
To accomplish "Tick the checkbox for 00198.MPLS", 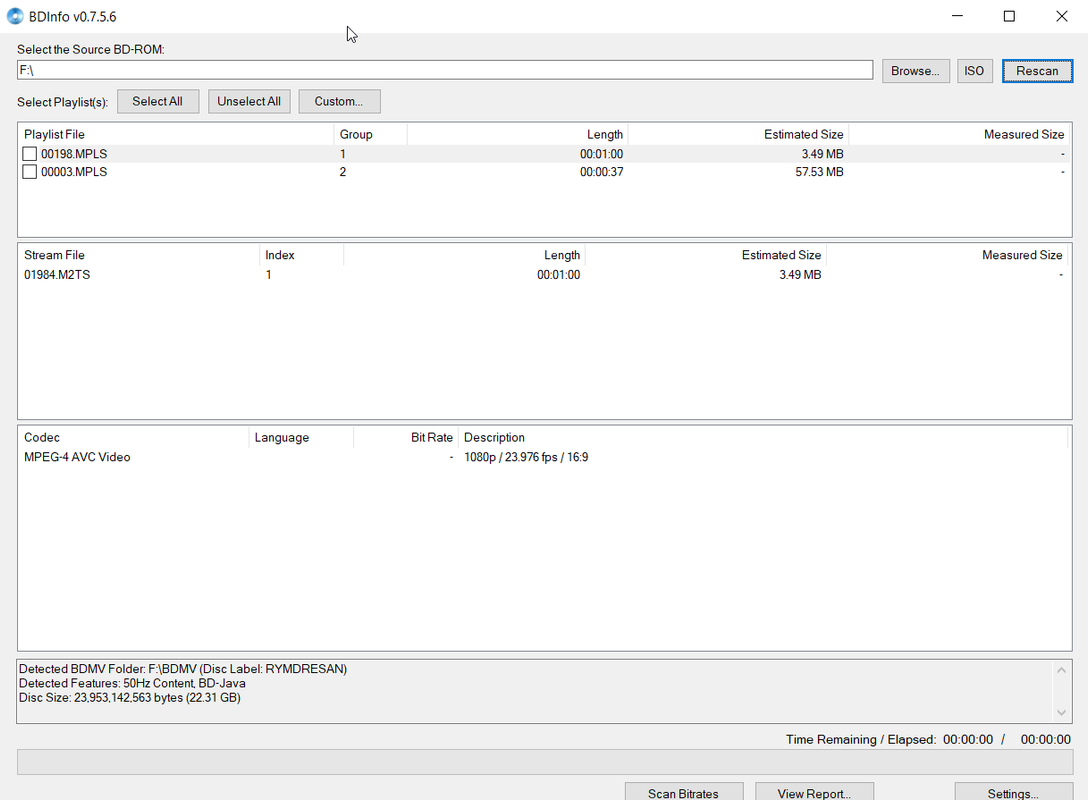I will pyautogui.click(x=29, y=154).
